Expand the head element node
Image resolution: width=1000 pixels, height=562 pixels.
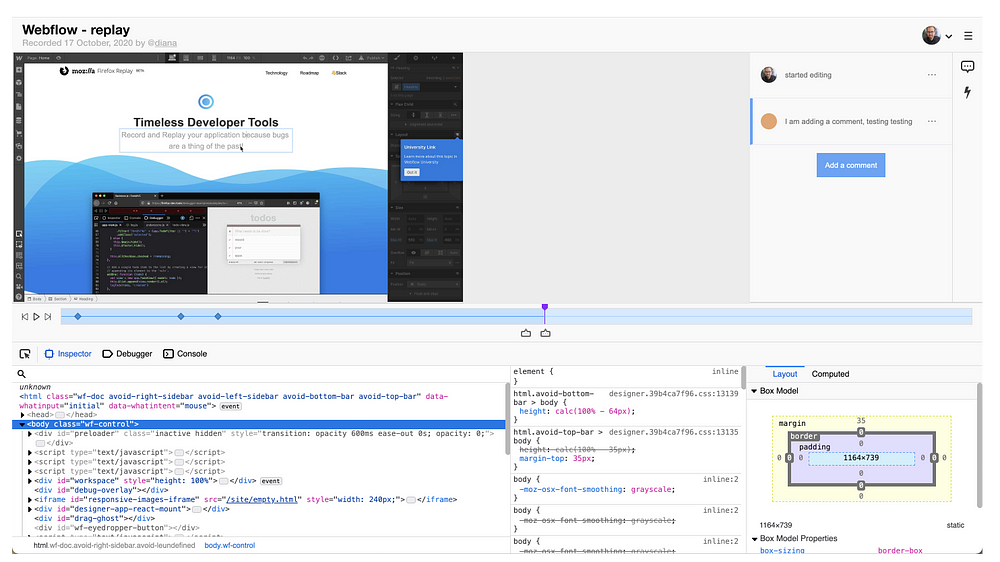22,415
